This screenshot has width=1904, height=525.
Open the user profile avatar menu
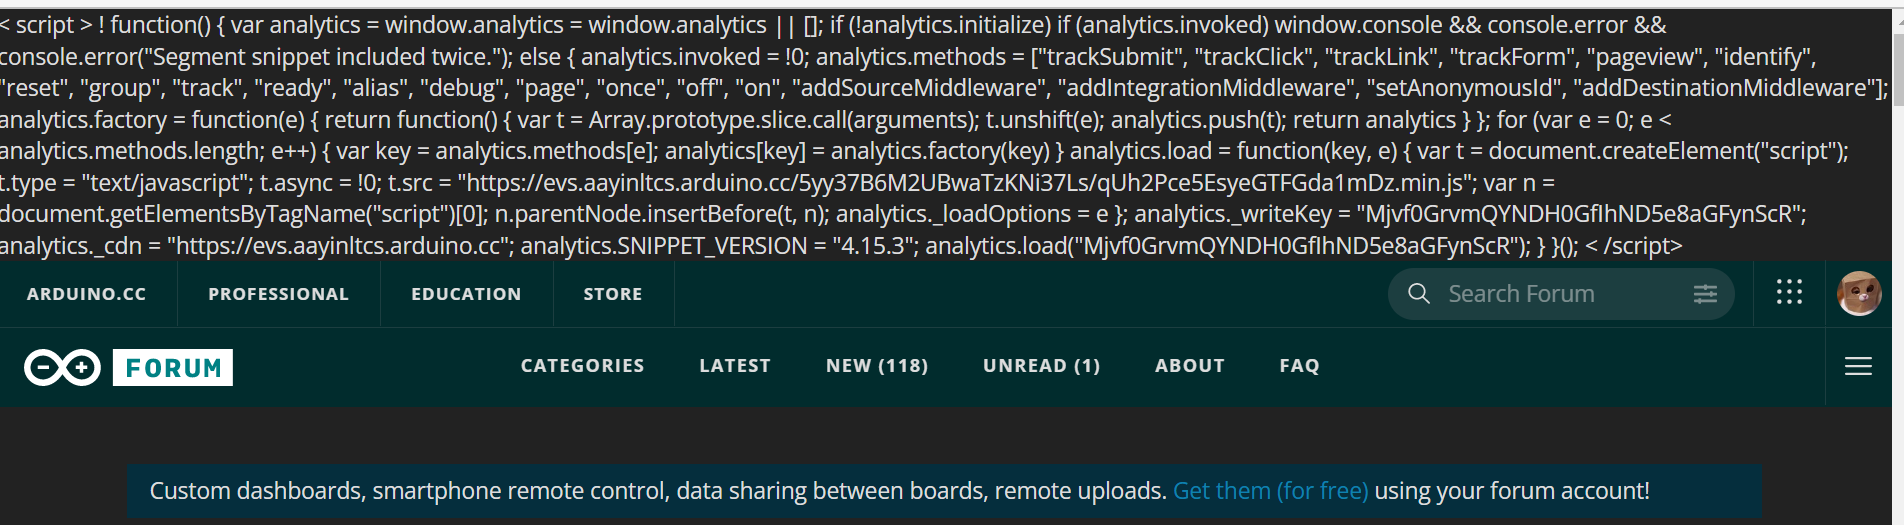click(x=1859, y=294)
